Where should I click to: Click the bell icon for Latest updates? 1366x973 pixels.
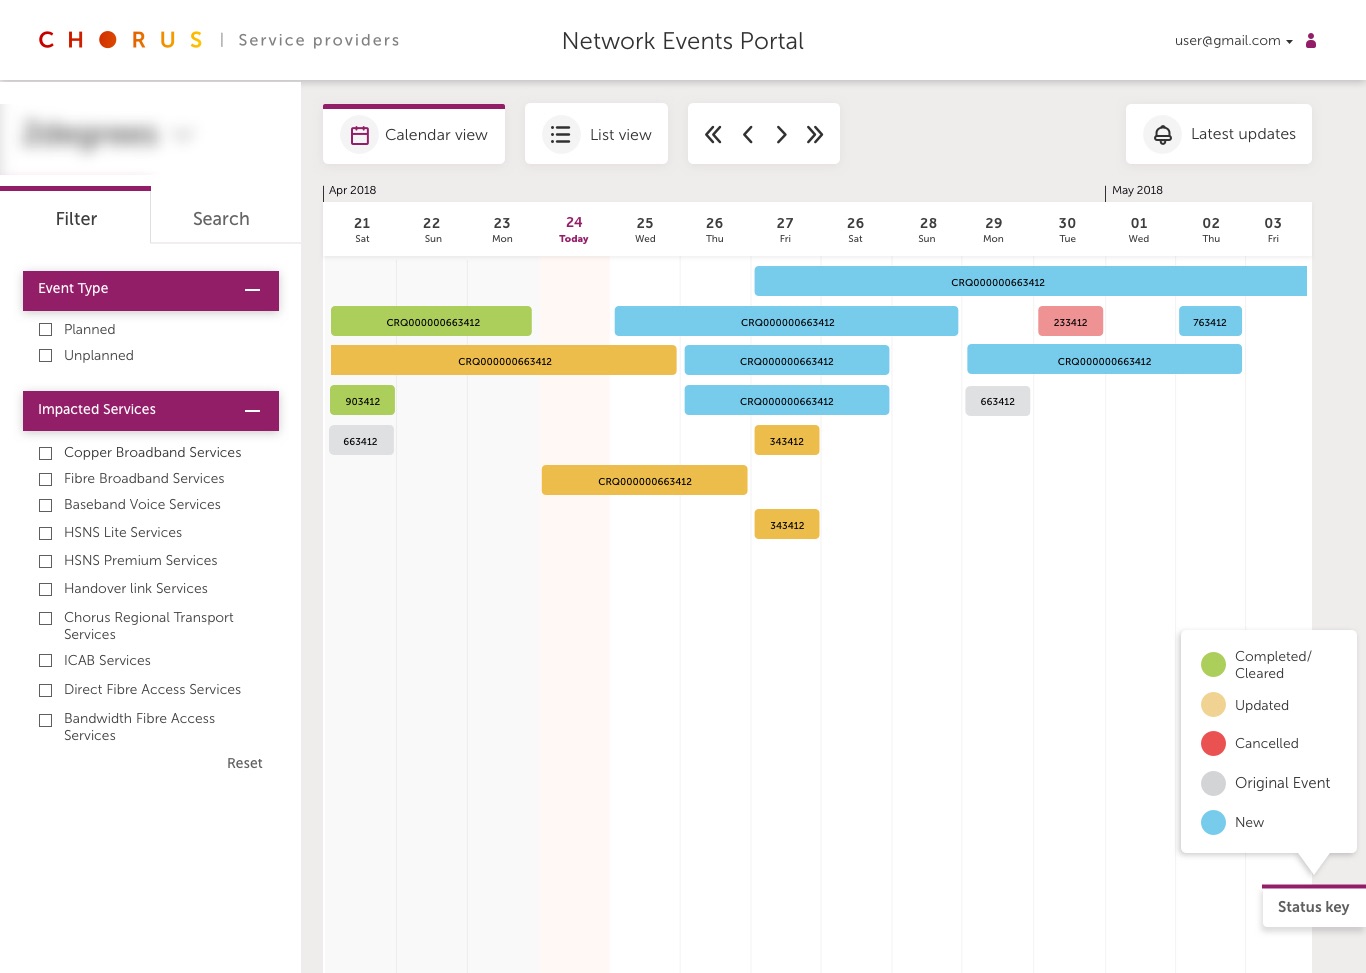(1162, 134)
